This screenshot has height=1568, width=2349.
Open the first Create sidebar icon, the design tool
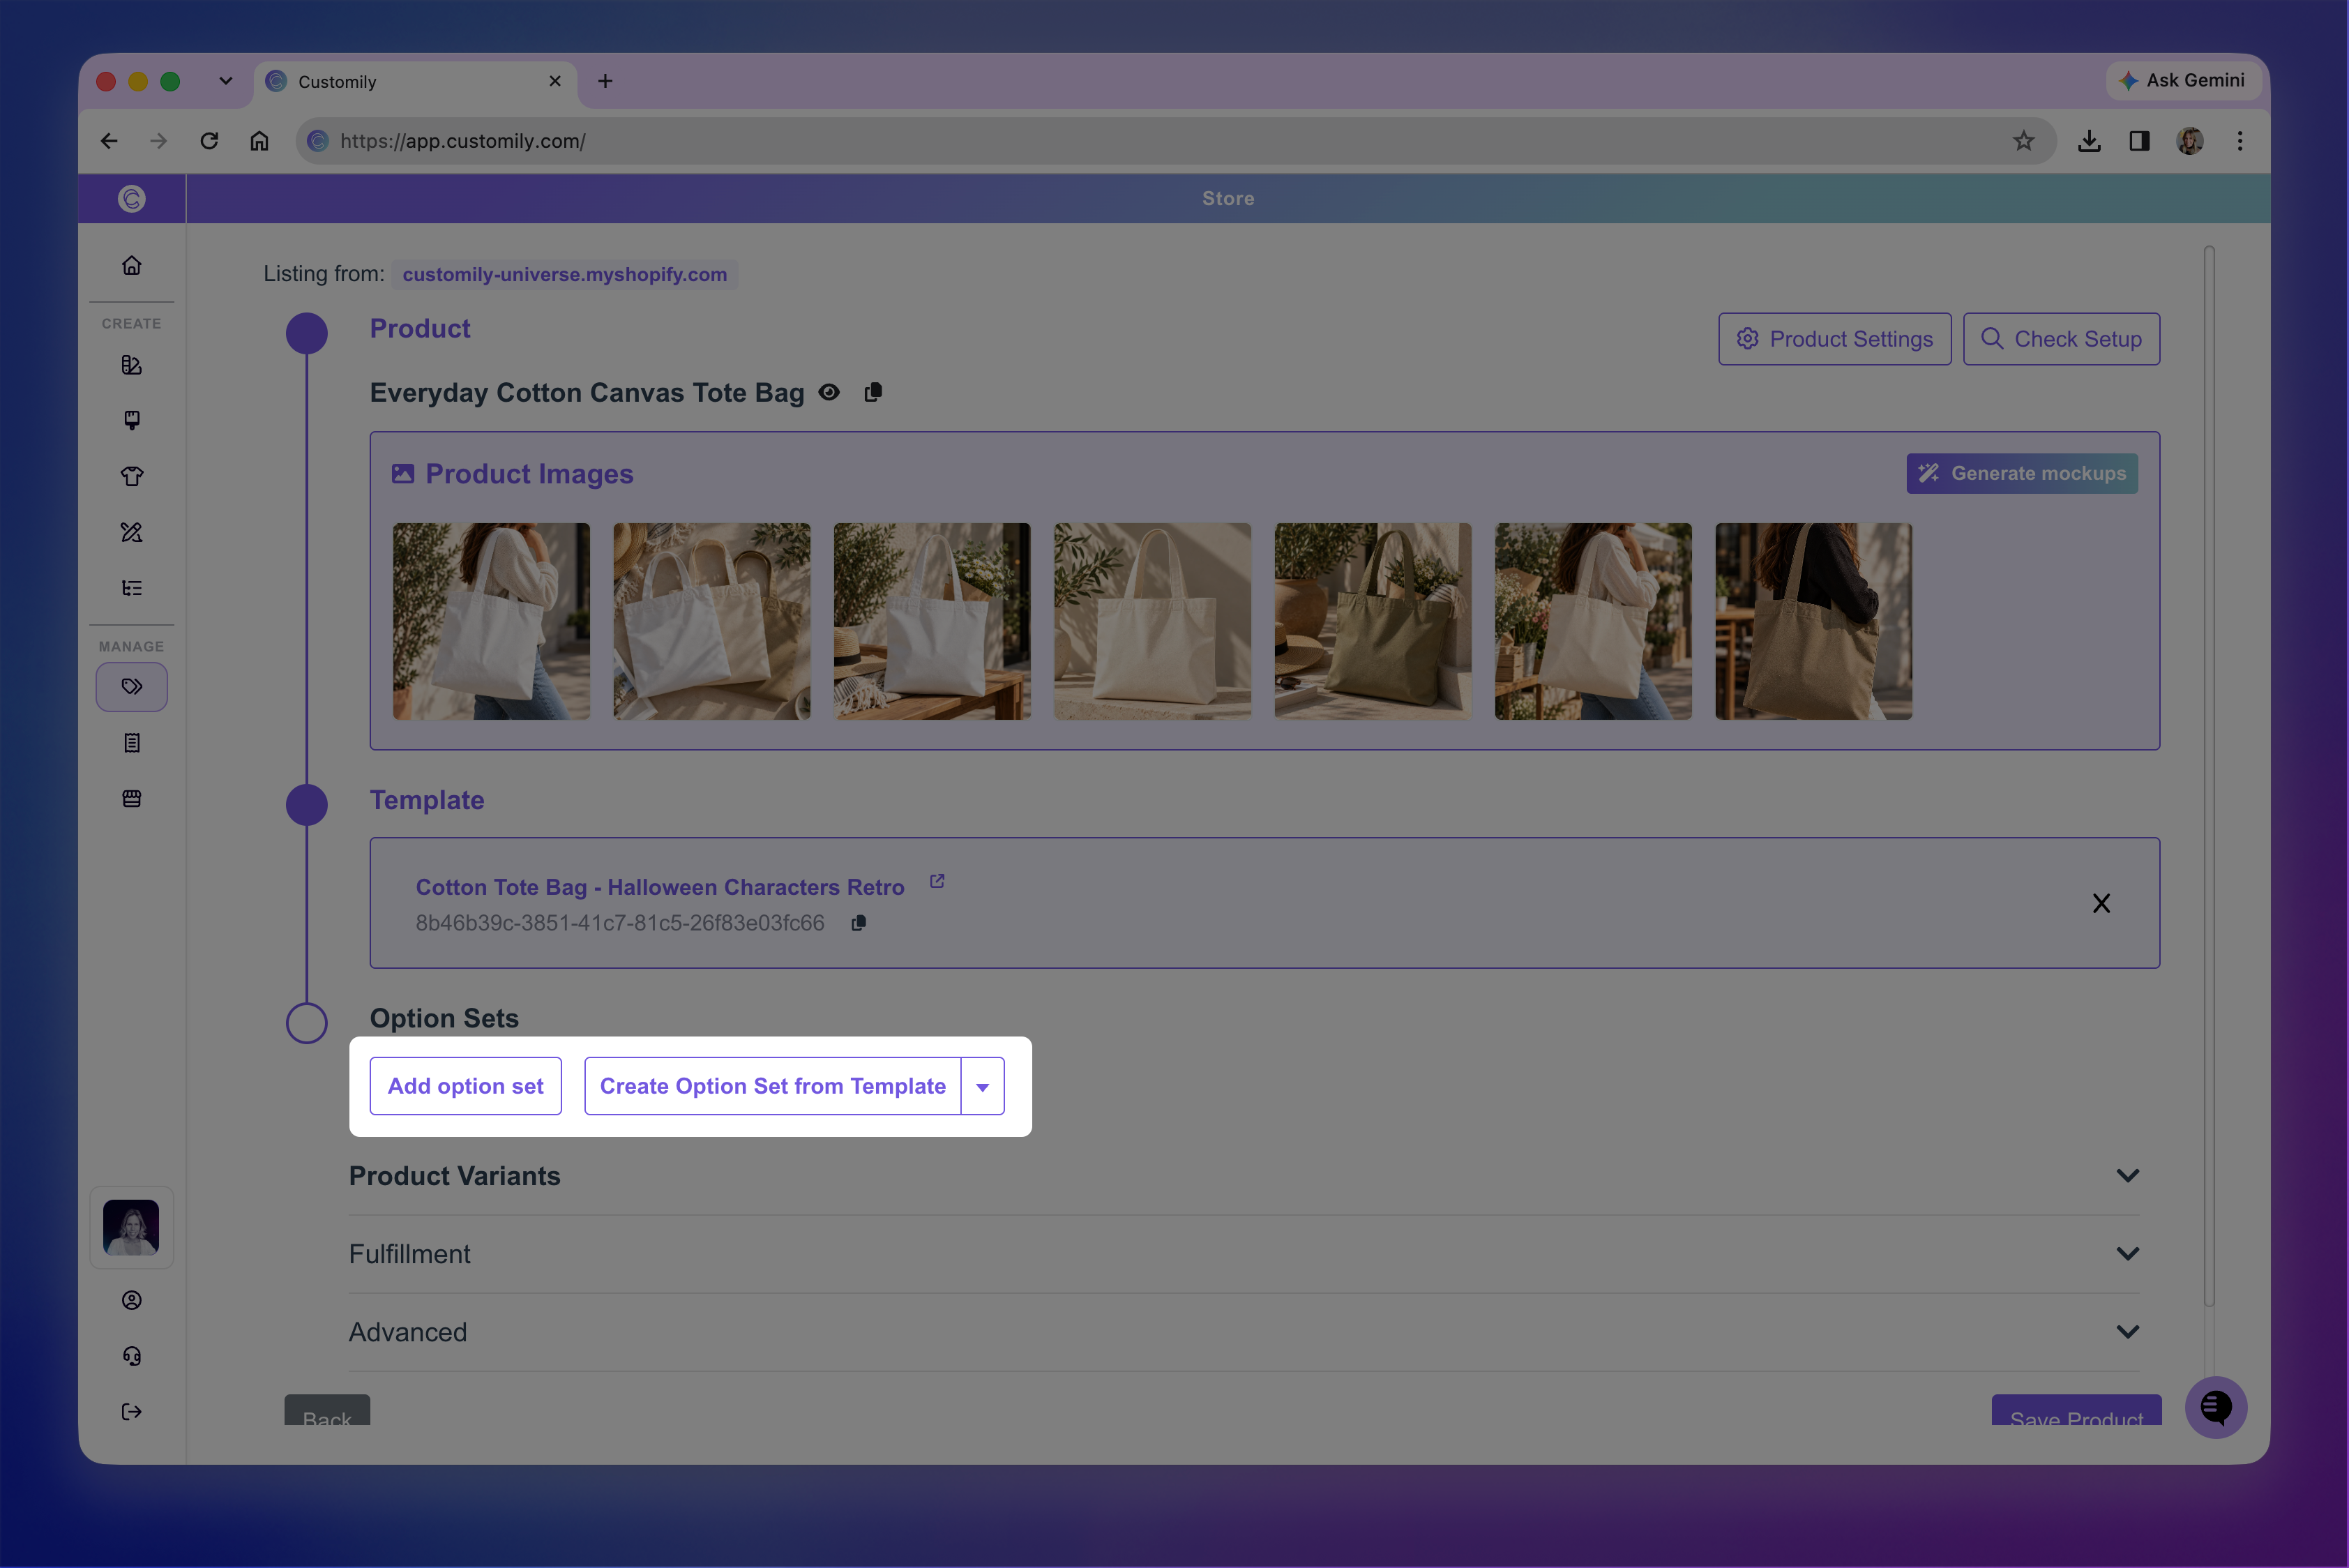coord(131,365)
